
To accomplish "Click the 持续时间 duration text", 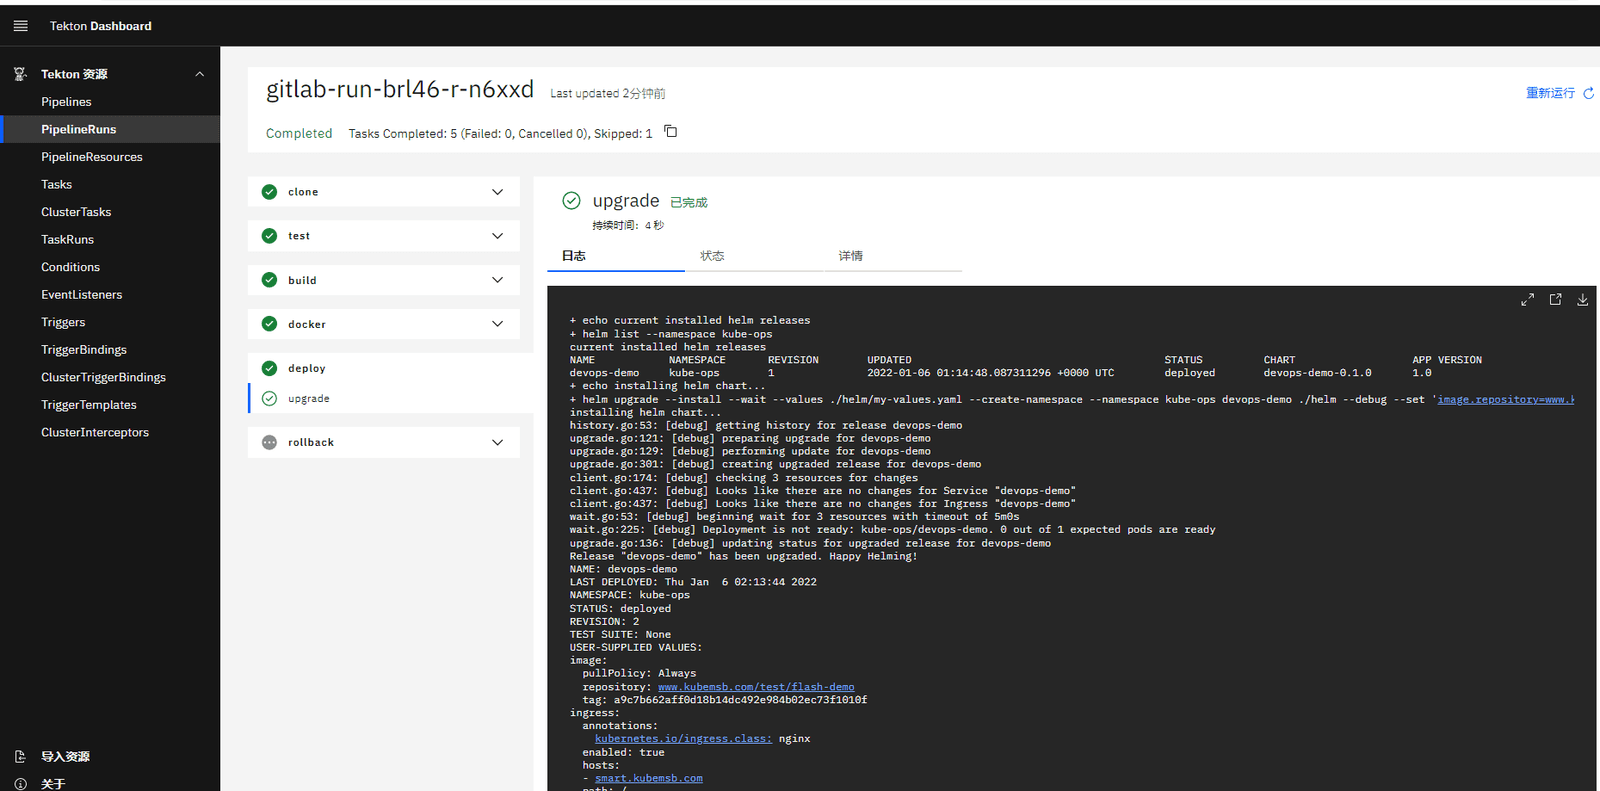I will click(x=628, y=226).
